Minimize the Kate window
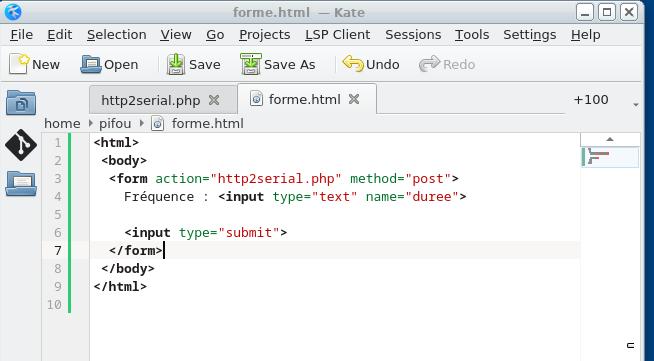This screenshot has height=361, width=654. click(585, 12)
